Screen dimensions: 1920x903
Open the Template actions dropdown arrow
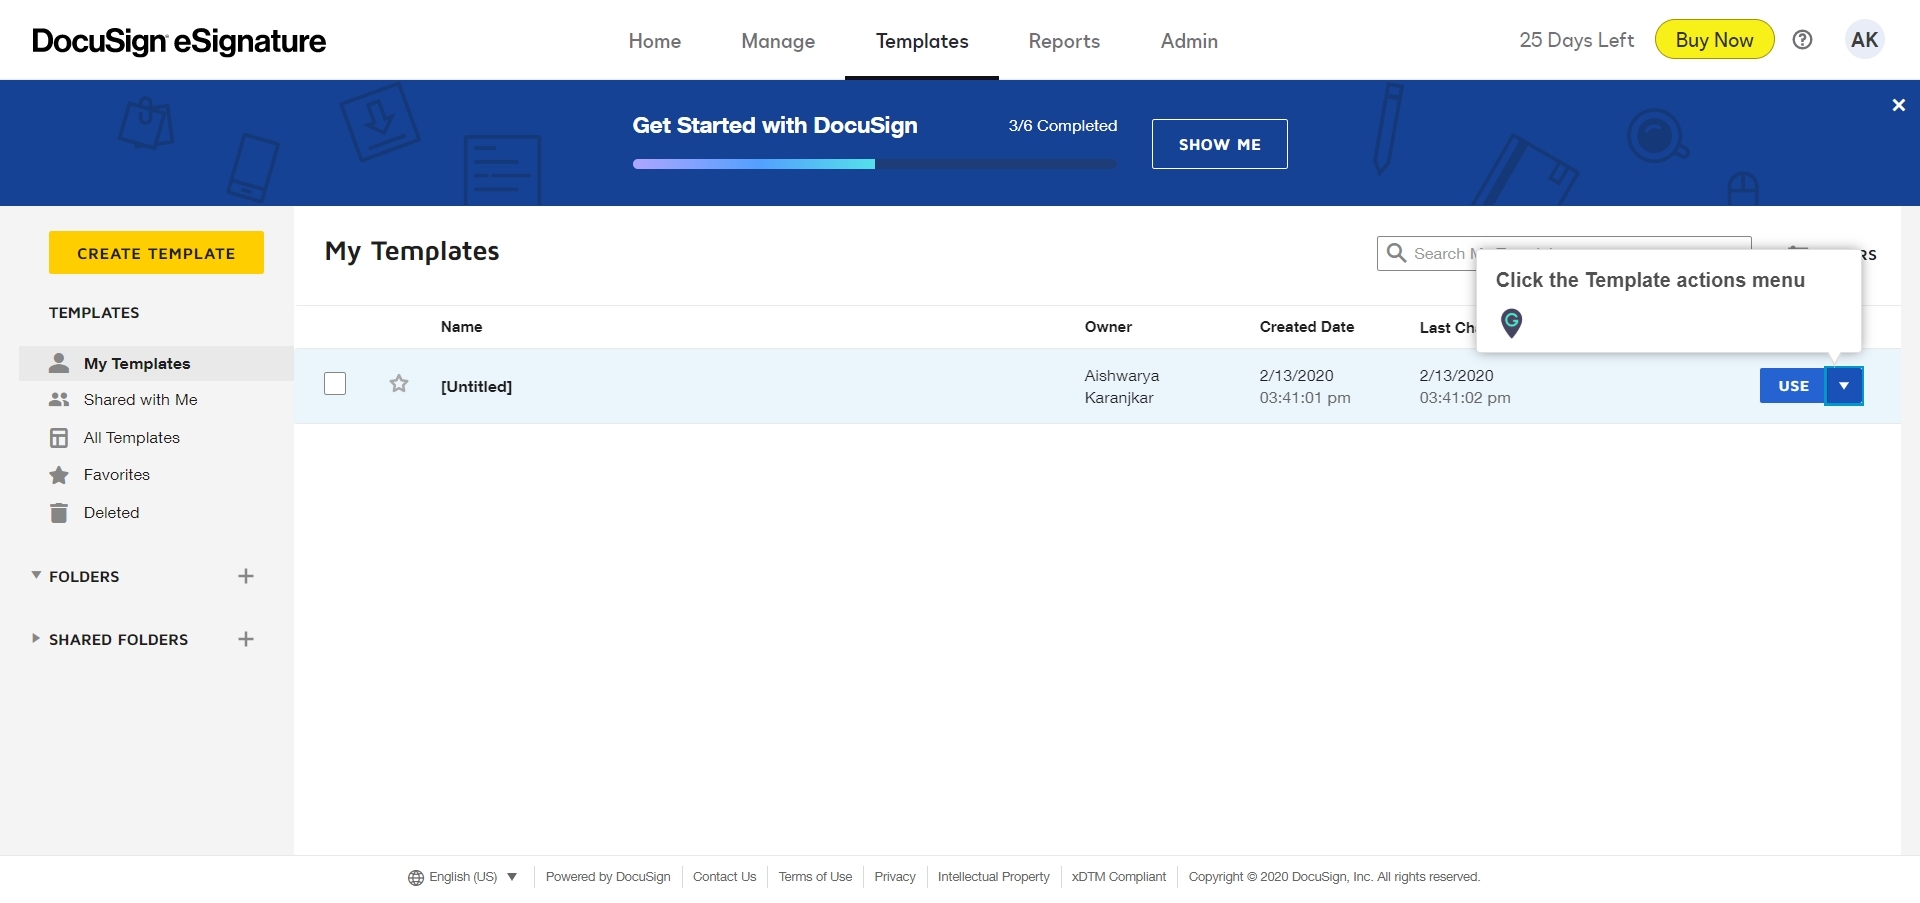click(x=1845, y=385)
